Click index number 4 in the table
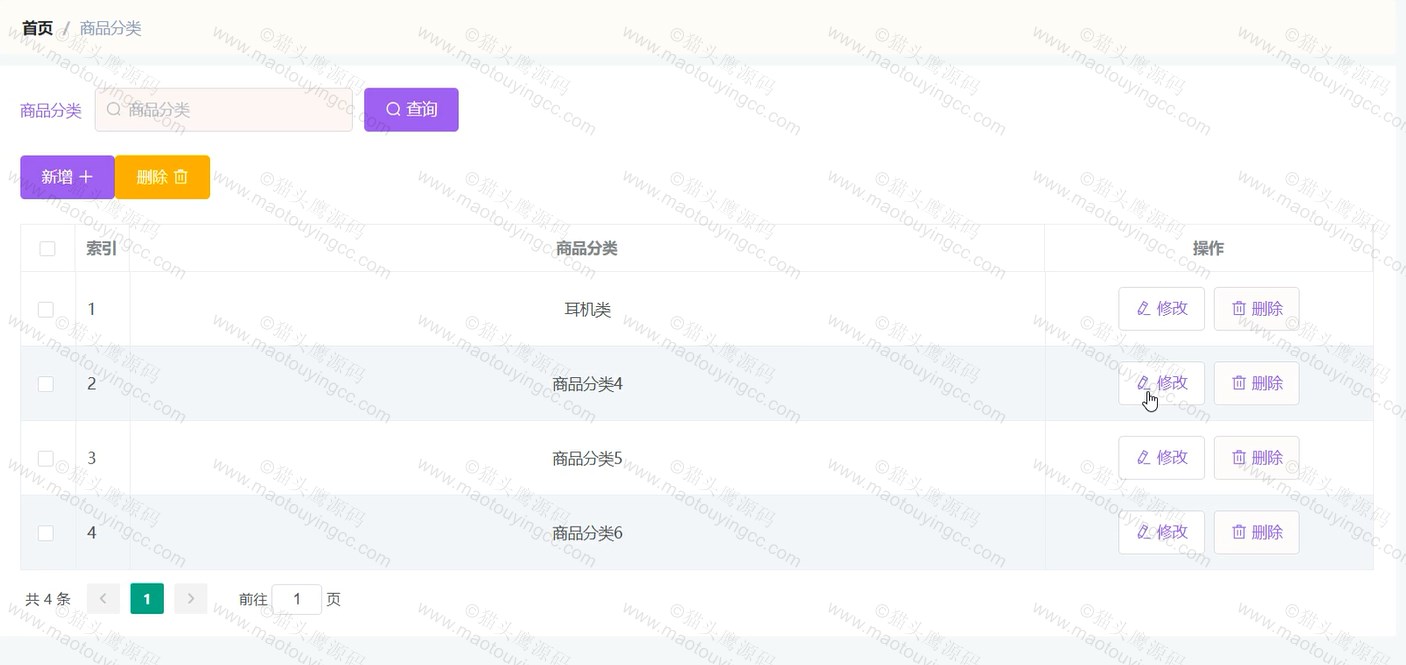This screenshot has height=665, width=1406. tap(91, 533)
